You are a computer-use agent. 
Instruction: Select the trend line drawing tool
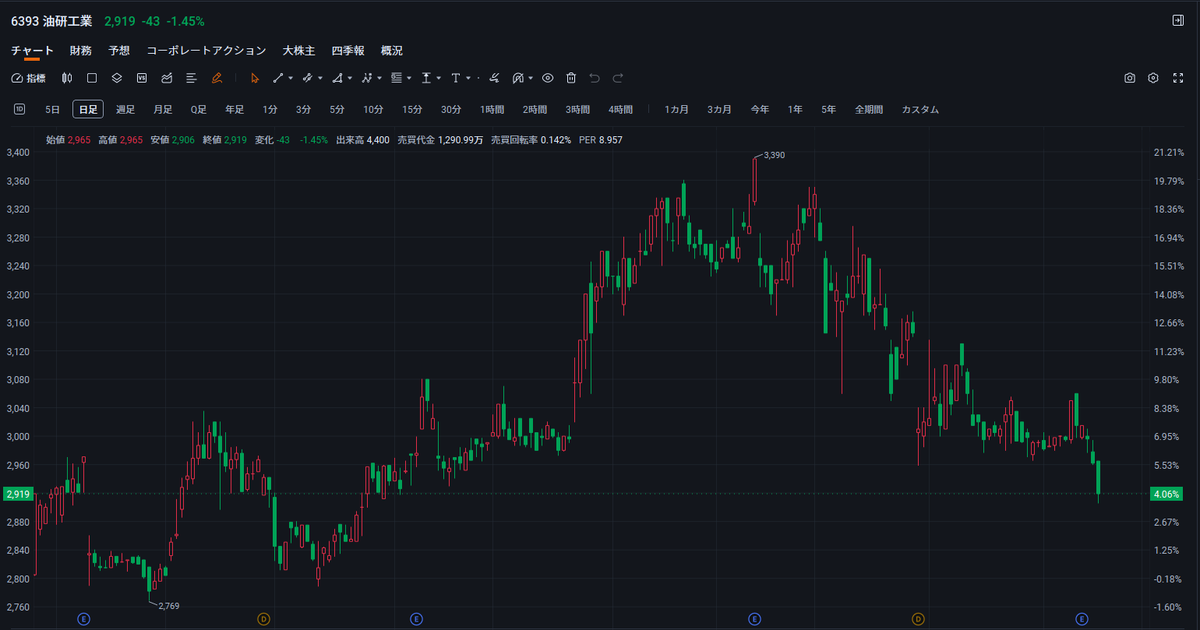(x=278, y=78)
